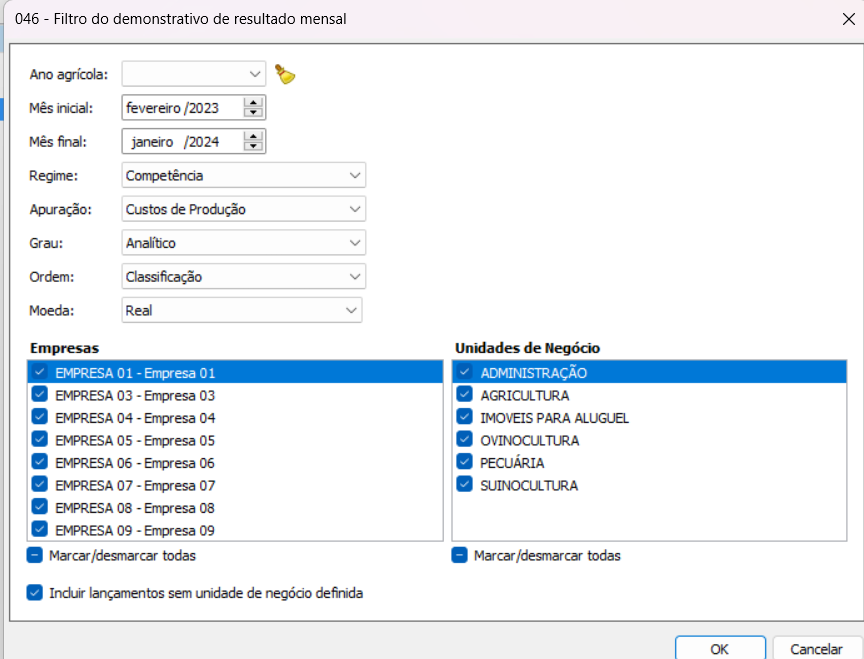Expand the Regime combo box
The height and width of the screenshot is (659, 864).
pos(355,175)
